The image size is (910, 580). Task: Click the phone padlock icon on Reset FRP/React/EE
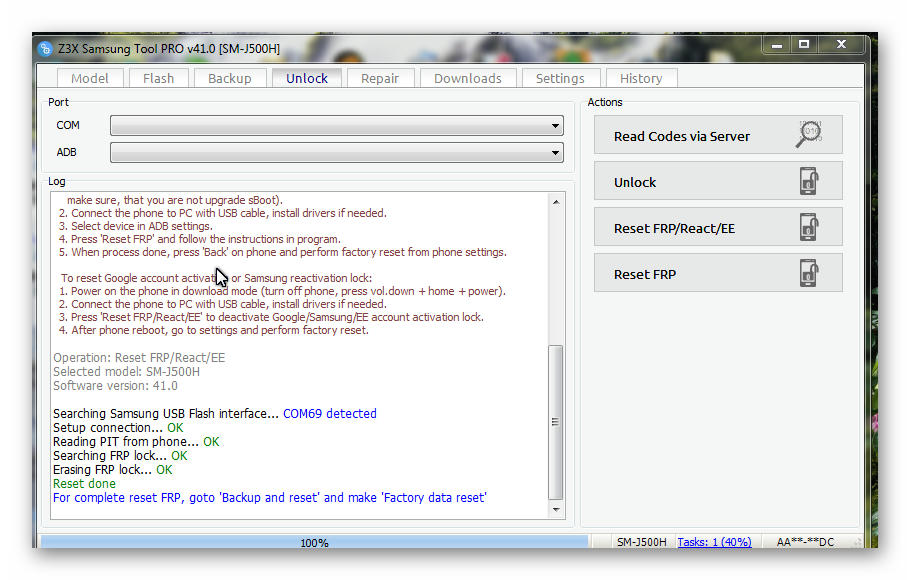[x=808, y=227]
